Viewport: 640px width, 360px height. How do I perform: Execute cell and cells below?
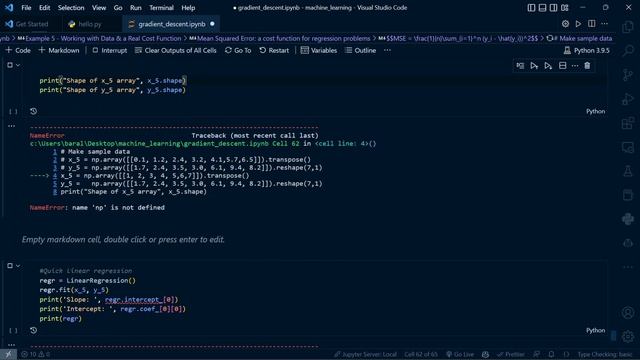click(x=548, y=66)
